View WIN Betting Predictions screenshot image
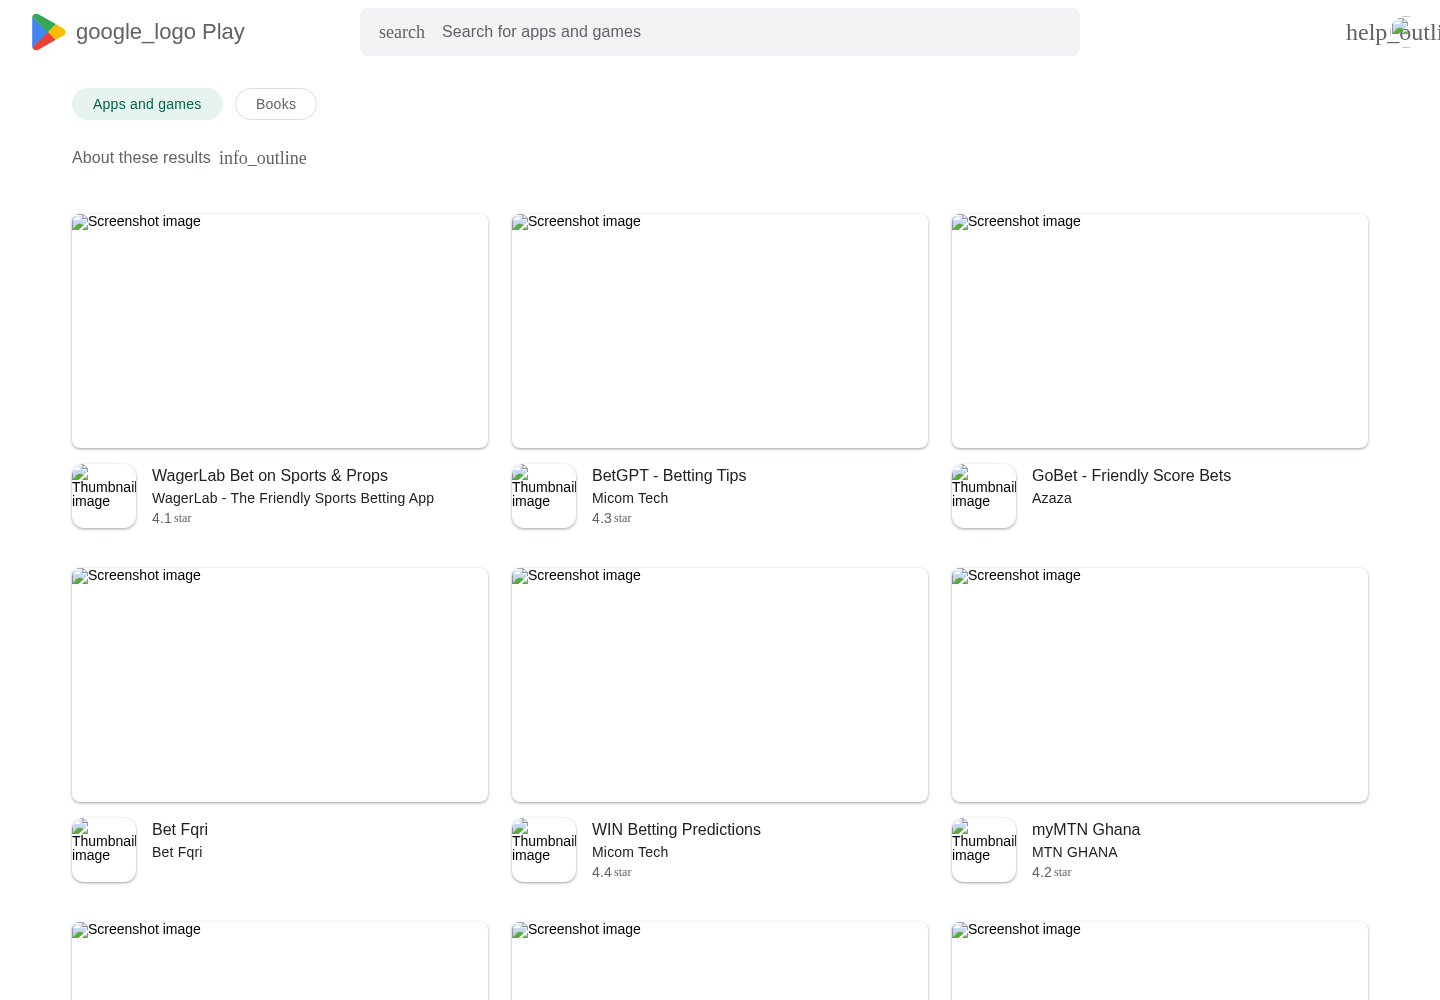This screenshot has width=1440, height=1000. coord(720,685)
